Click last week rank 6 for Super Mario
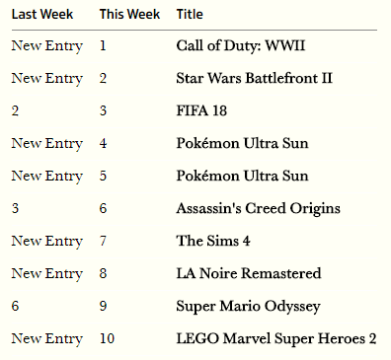391x360 pixels. (x=15, y=306)
